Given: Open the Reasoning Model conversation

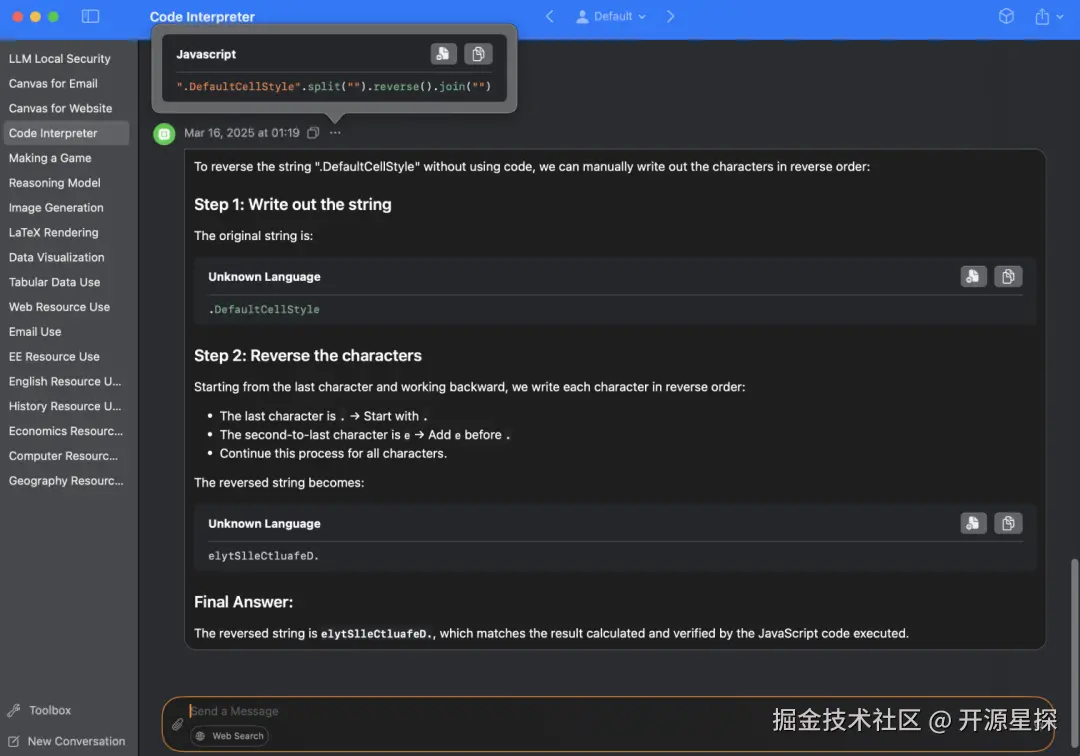Looking at the screenshot, I should coord(66,182).
